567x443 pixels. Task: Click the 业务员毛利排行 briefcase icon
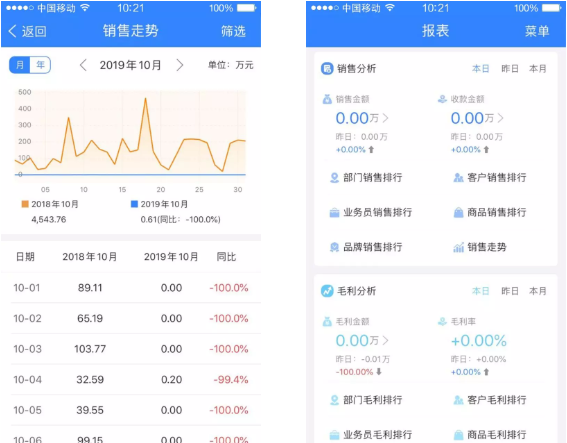(x=334, y=435)
